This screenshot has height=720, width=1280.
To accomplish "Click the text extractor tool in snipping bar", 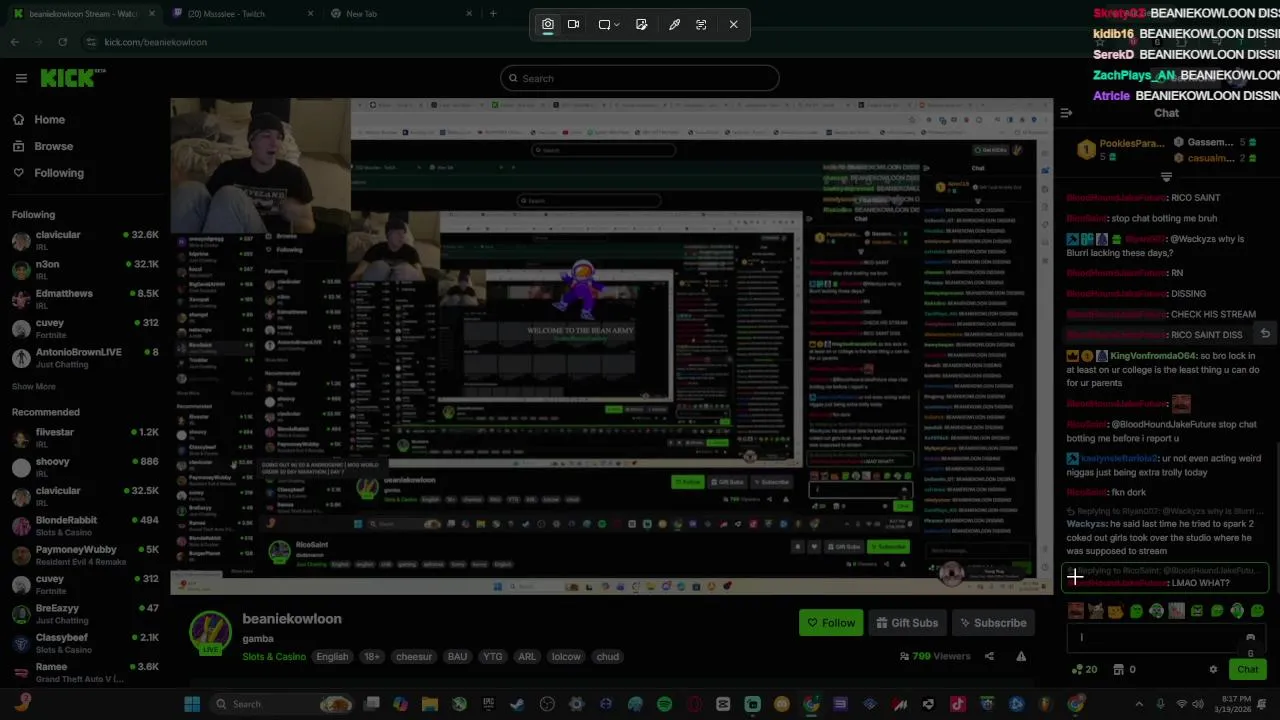I will (701, 24).
